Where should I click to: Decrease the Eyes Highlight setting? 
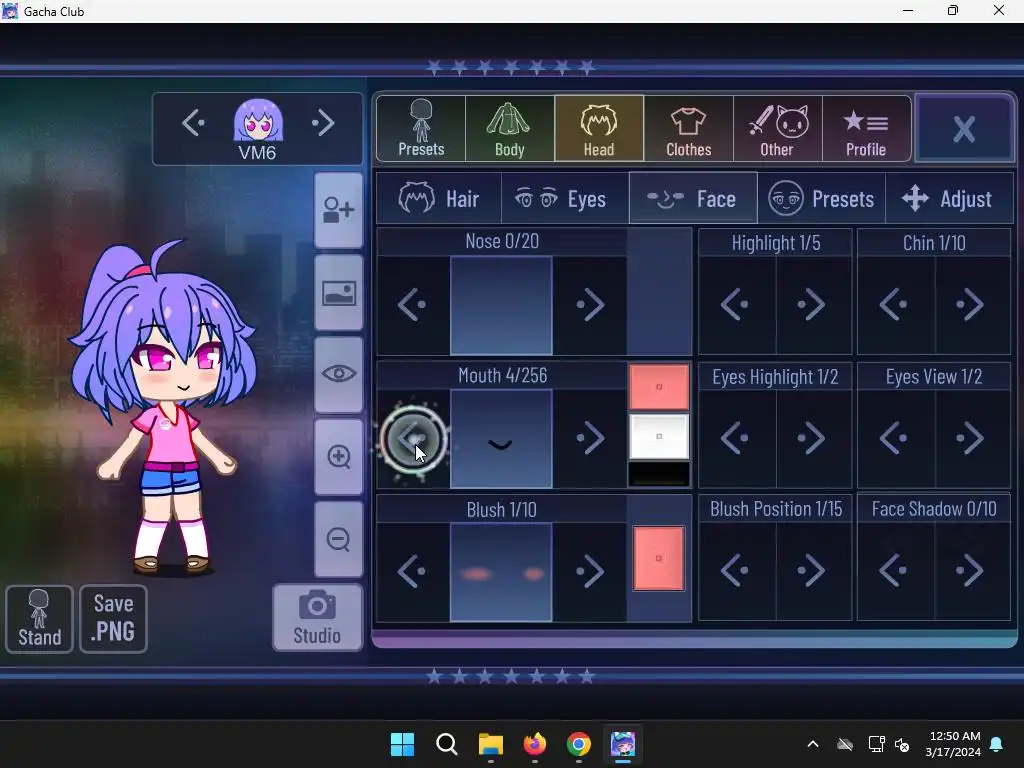click(x=737, y=439)
